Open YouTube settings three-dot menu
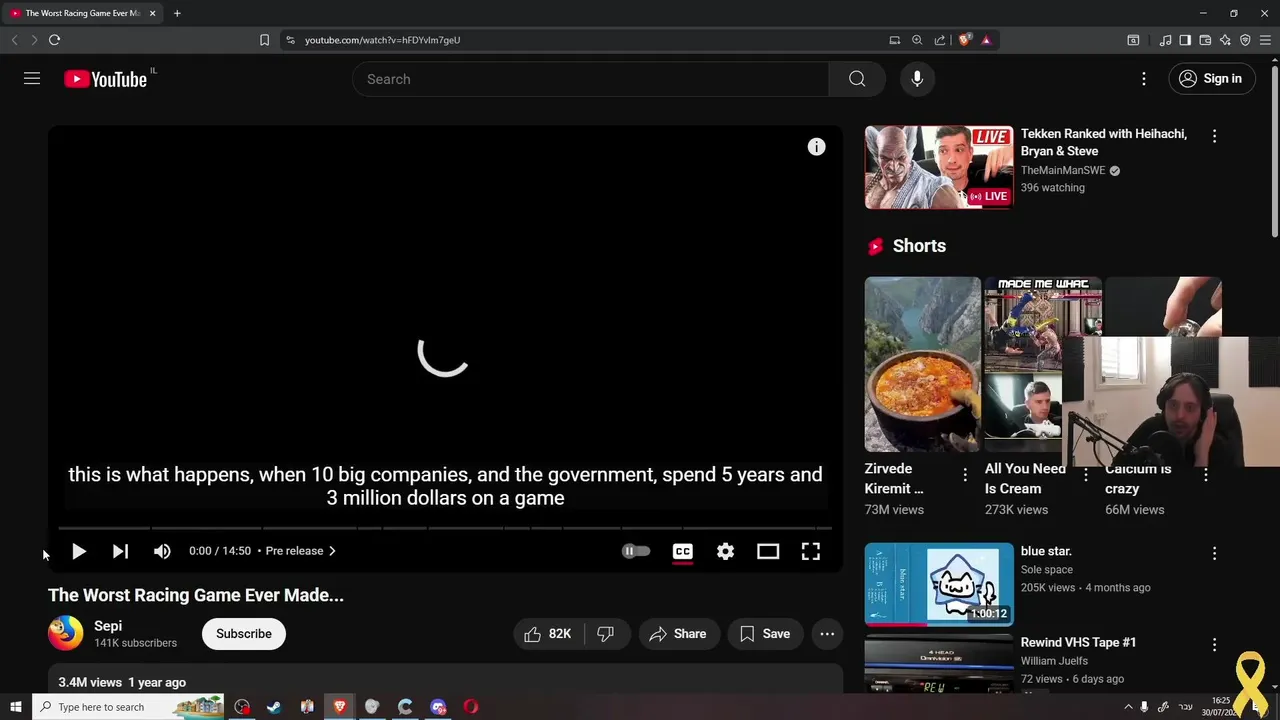Viewport: 1280px width, 720px height. click(1144, 79)
